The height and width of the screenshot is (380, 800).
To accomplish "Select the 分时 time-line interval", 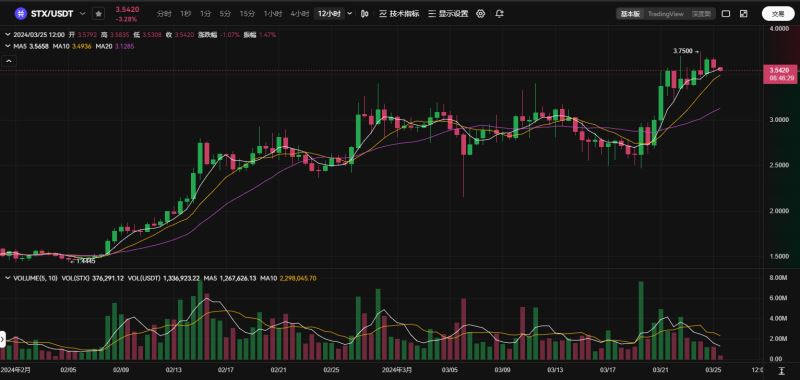I will (x=164, y=14).
